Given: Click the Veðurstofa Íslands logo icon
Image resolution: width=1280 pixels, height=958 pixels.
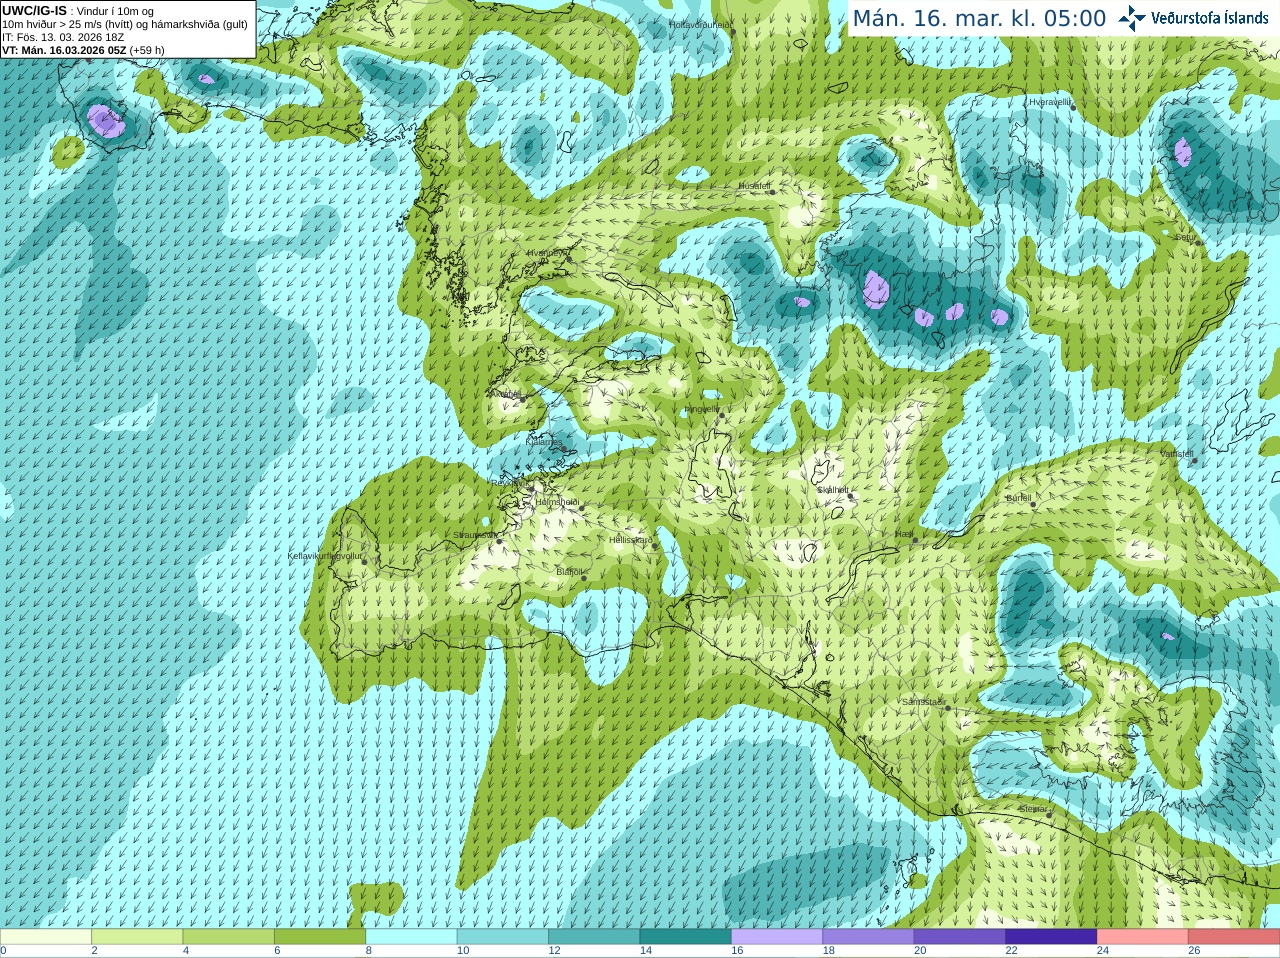Looking at the screenshot, I should click(x=1132, y=18).
